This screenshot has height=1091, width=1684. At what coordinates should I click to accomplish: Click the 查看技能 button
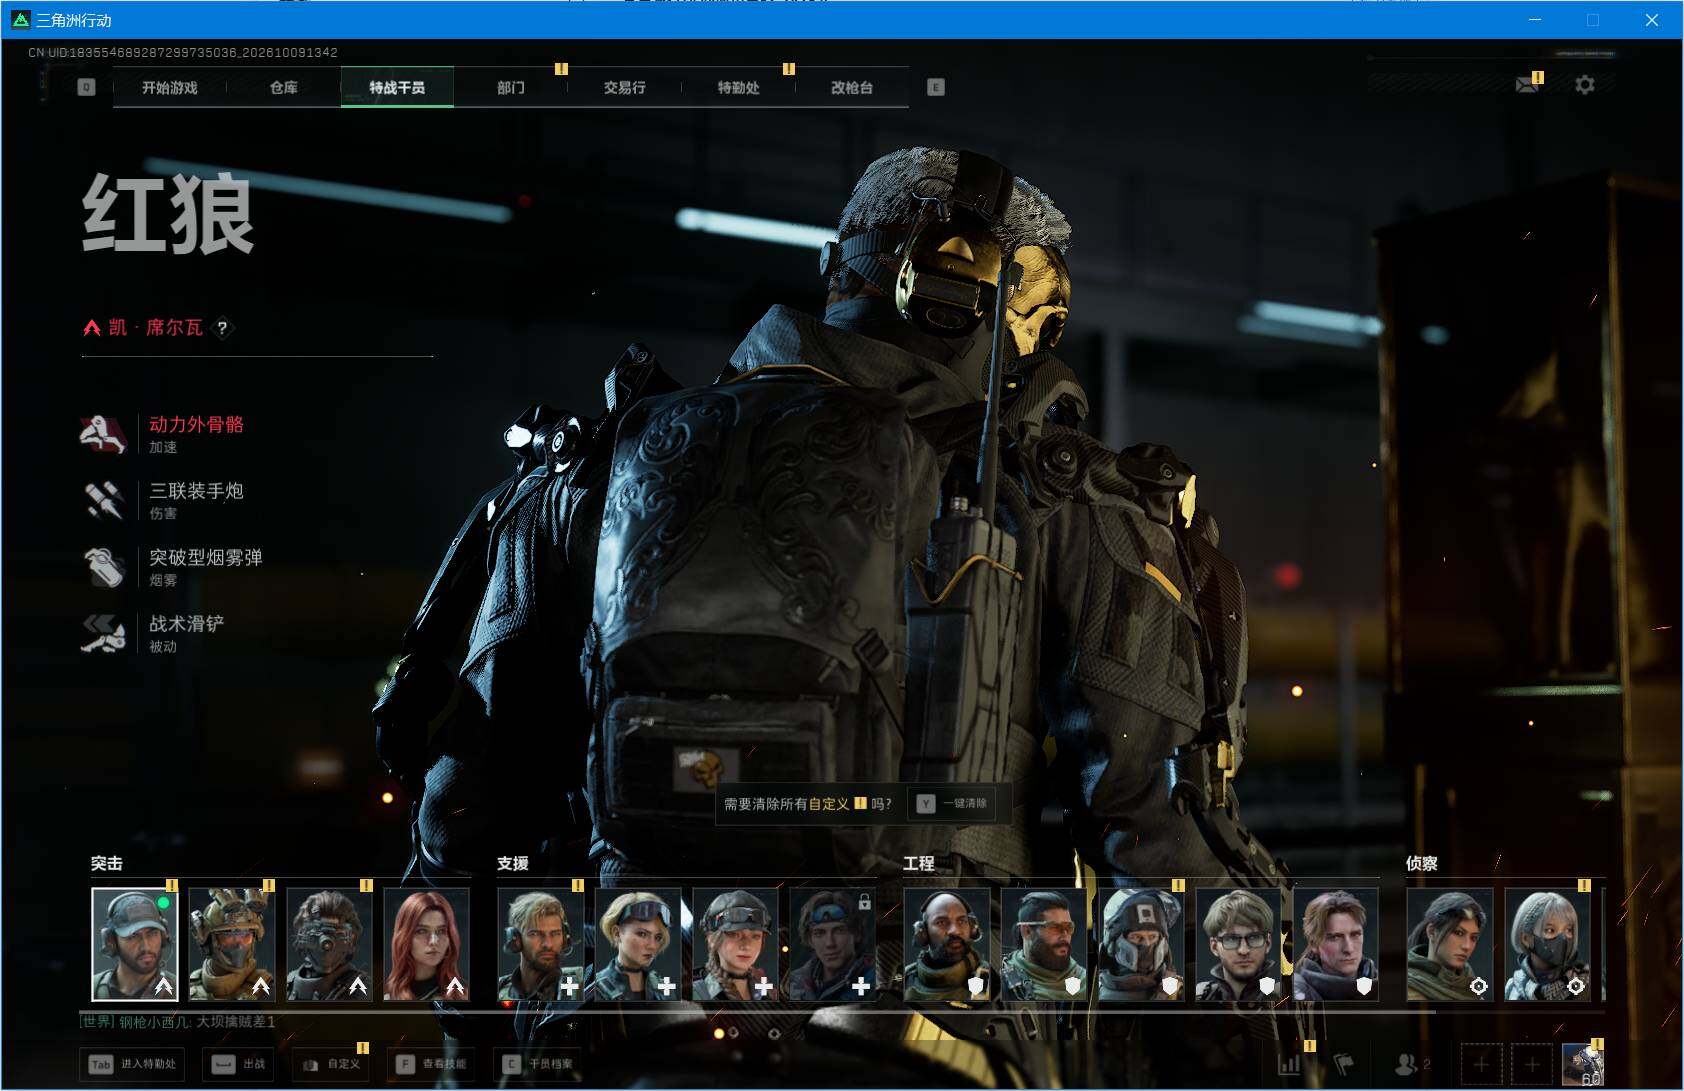pyautogui.click(x=431, y=1064)
